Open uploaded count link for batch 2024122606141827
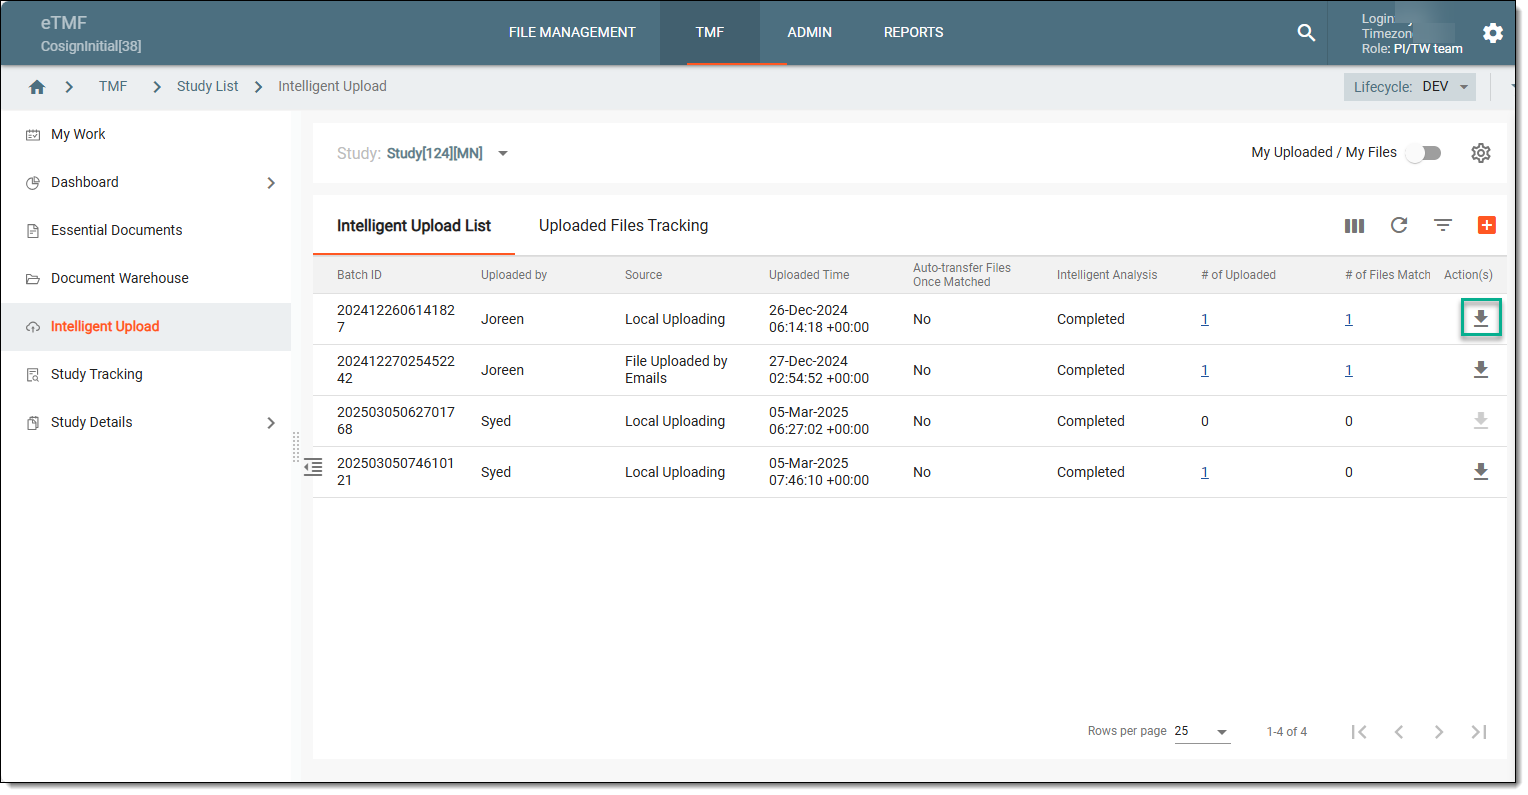Image resolution: width=1528 pixels, height=795 pixels. coord(1205,320)
